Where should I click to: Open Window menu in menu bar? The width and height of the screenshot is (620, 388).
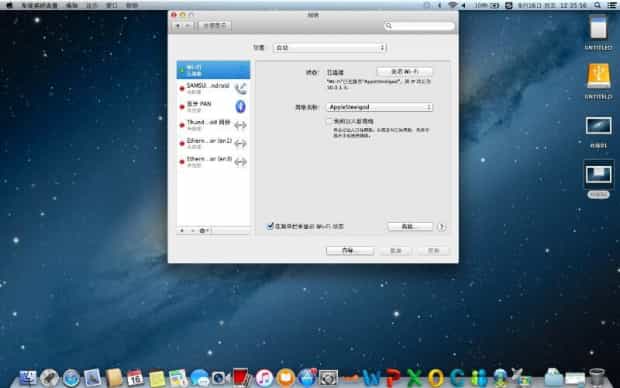coord(112,5)
